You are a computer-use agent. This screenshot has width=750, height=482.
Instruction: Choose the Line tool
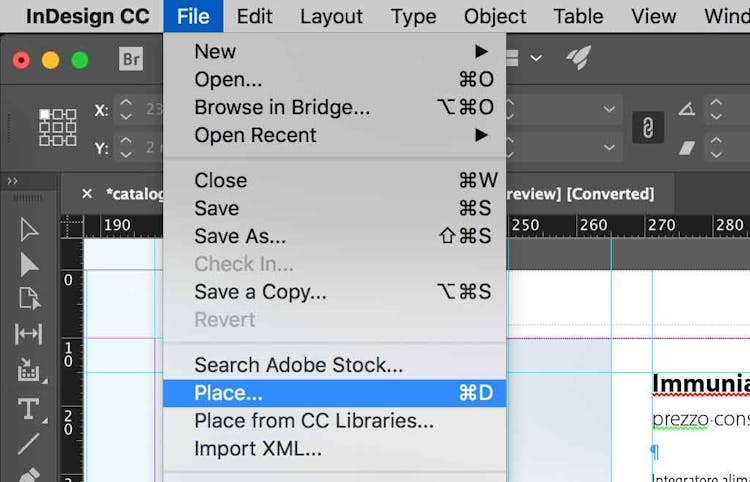coord(29,443)
